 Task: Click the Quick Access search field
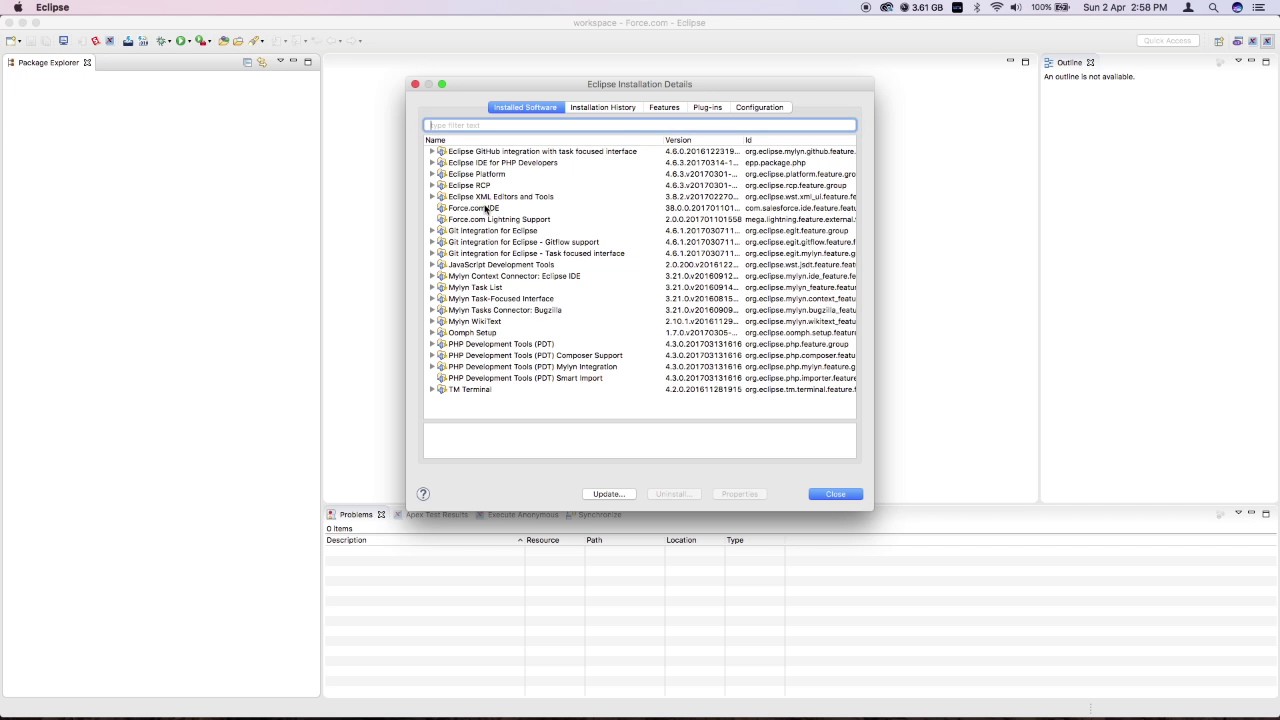1167,41
